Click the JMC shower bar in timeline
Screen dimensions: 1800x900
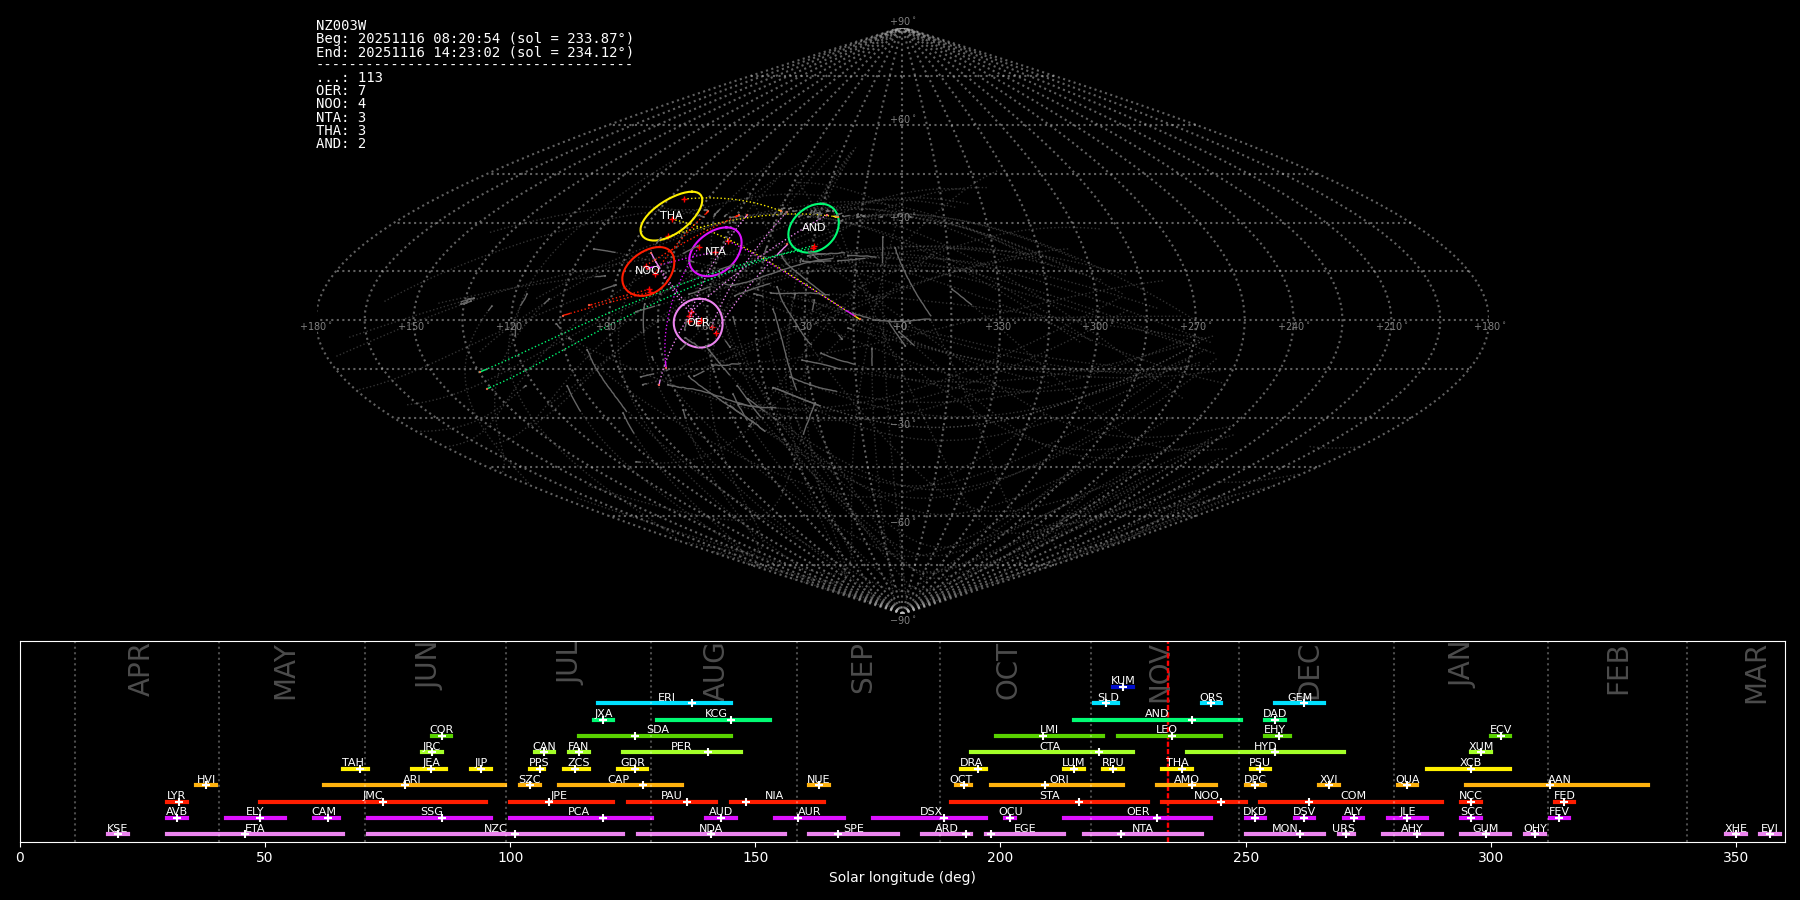[x=373, y=802]
